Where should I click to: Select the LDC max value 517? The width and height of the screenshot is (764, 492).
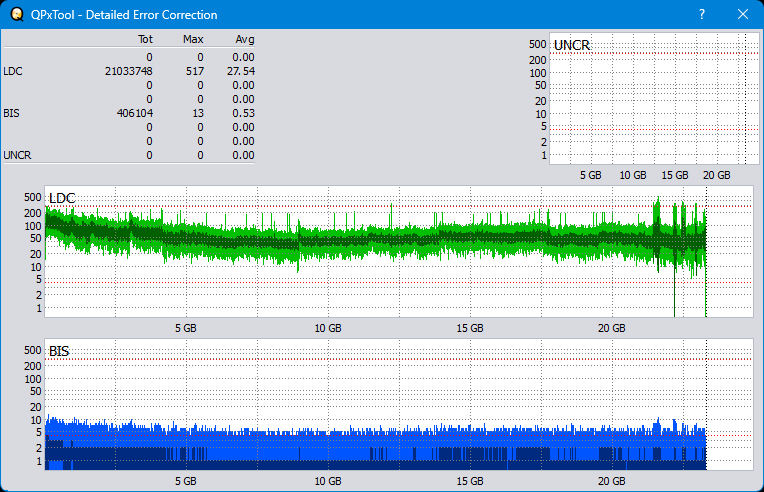pyautogui.click(x=195, y=71)
